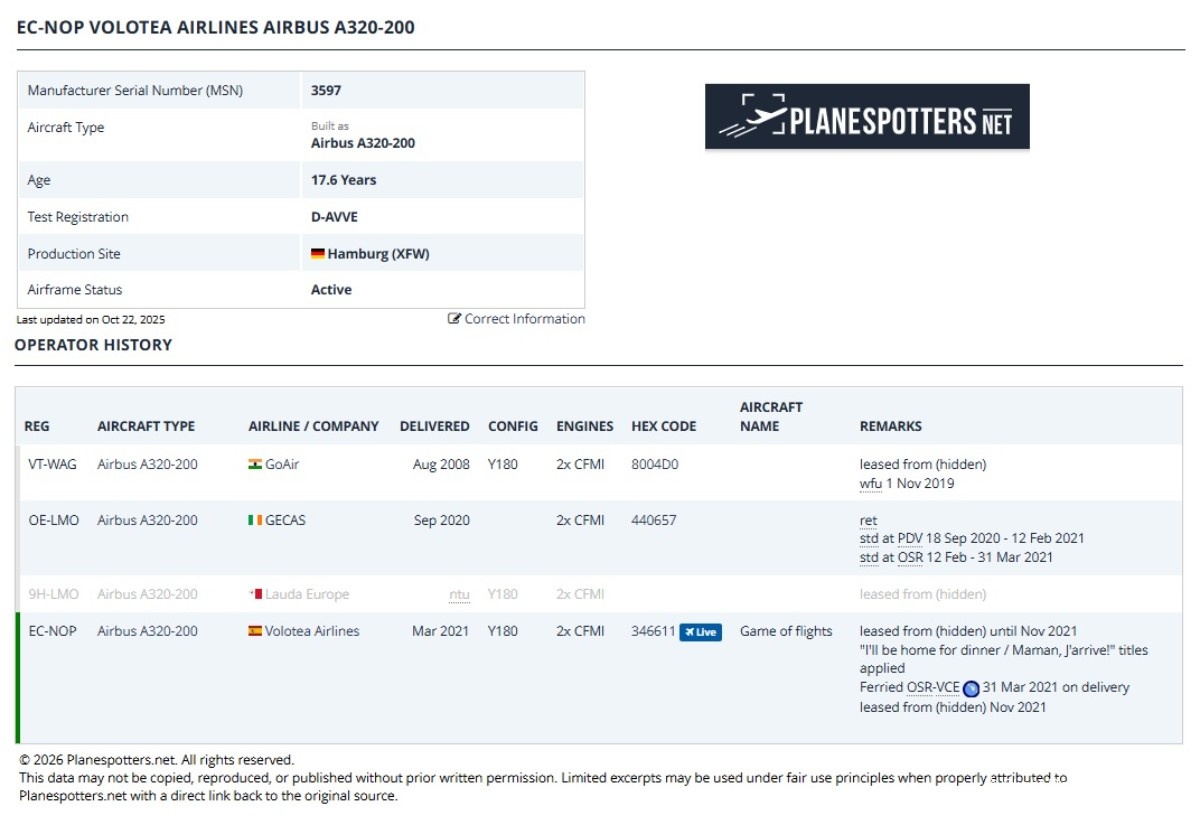Click the PDV airport code link
1200x819 pixels.
910,539
